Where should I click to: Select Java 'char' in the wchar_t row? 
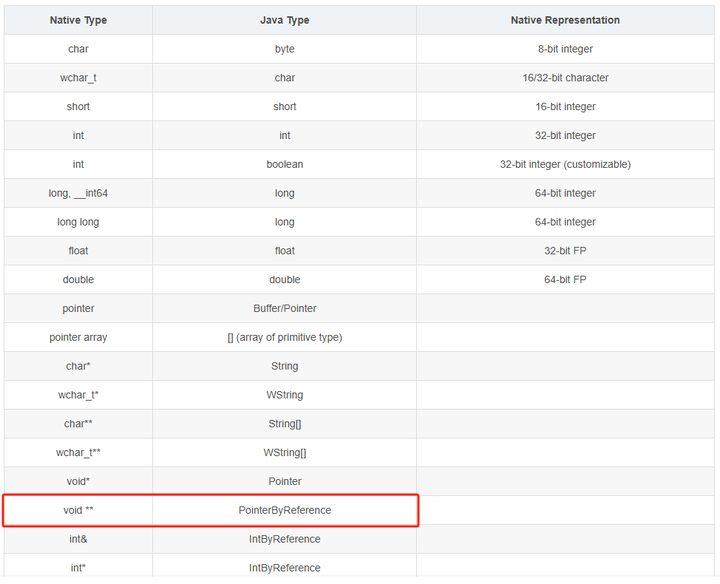[284, 78]
